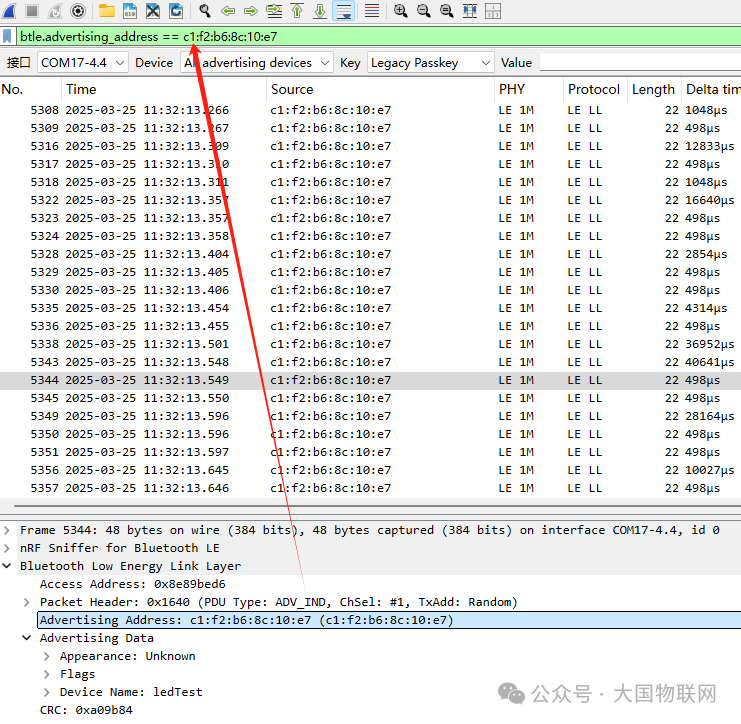The height and width of the screenshot is (724, 741).
Task: Select the Advertising Address tree line
Action: tap(389, 620)
